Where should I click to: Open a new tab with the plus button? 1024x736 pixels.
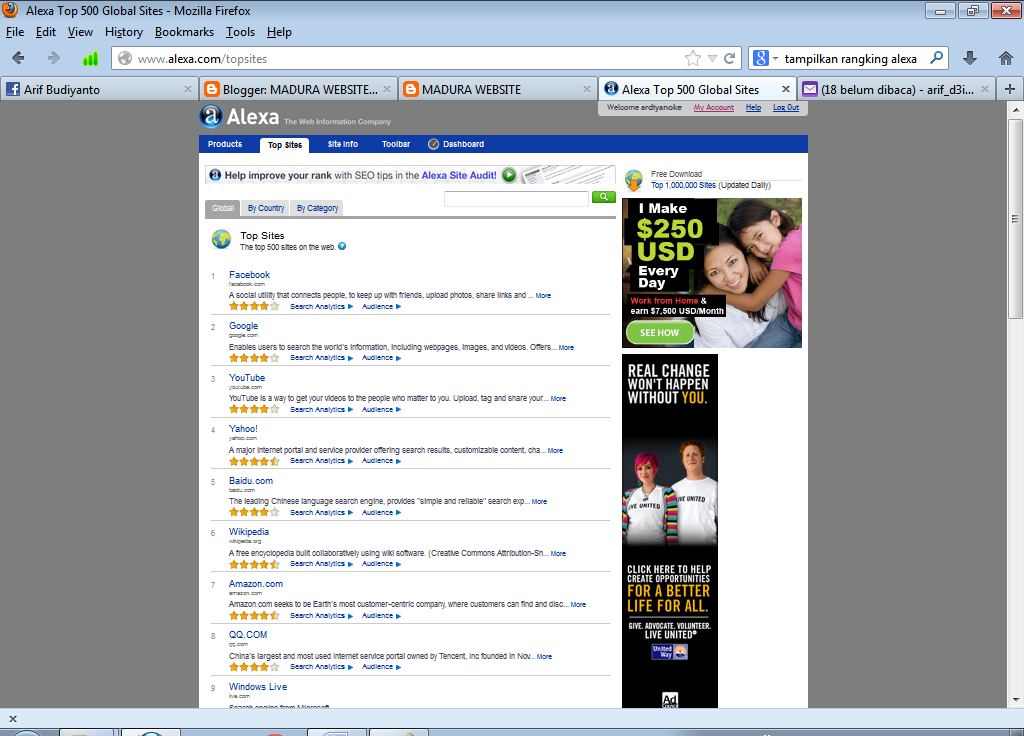point(1010,89)
